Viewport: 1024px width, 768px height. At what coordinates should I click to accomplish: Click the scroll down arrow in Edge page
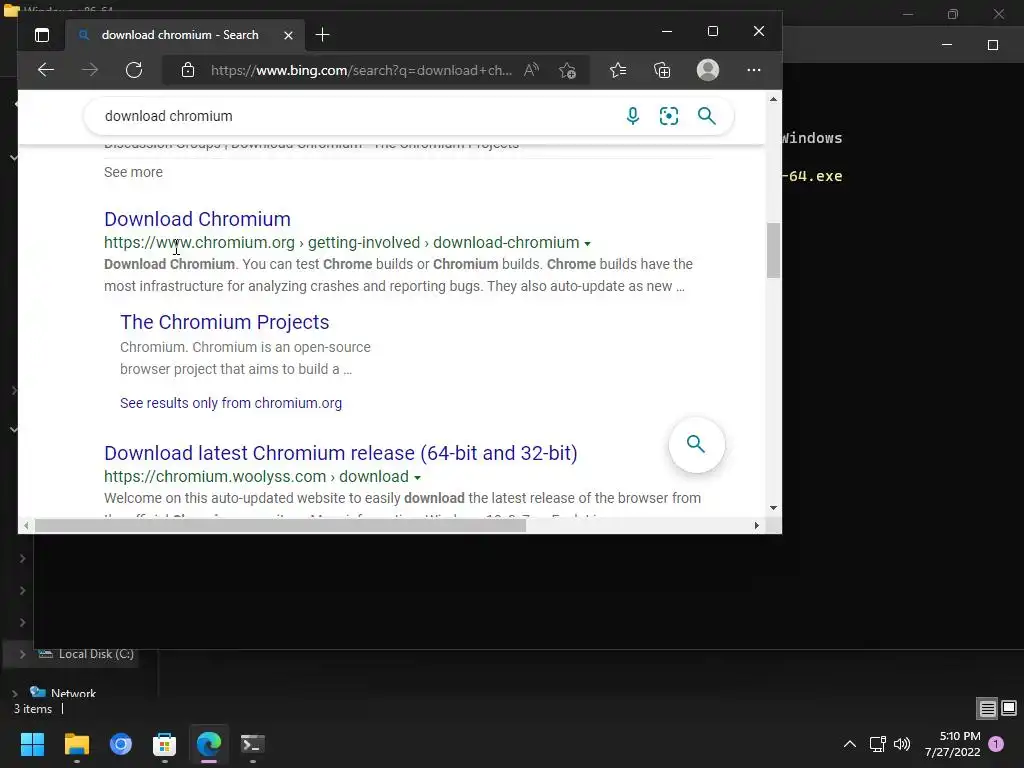tap(773, 507)
